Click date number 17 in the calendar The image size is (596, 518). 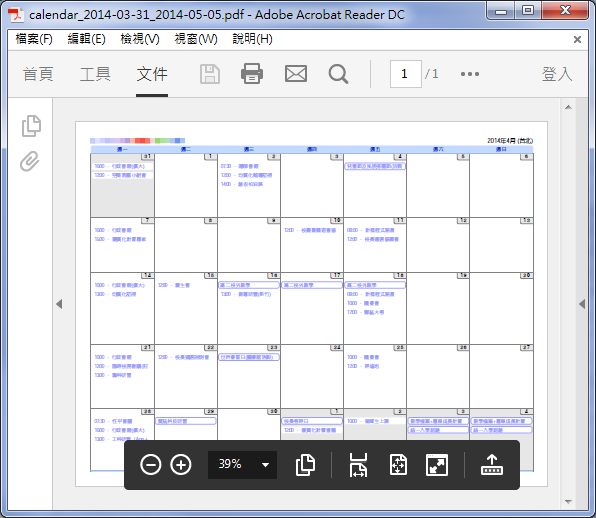click(x=337, y=275)
